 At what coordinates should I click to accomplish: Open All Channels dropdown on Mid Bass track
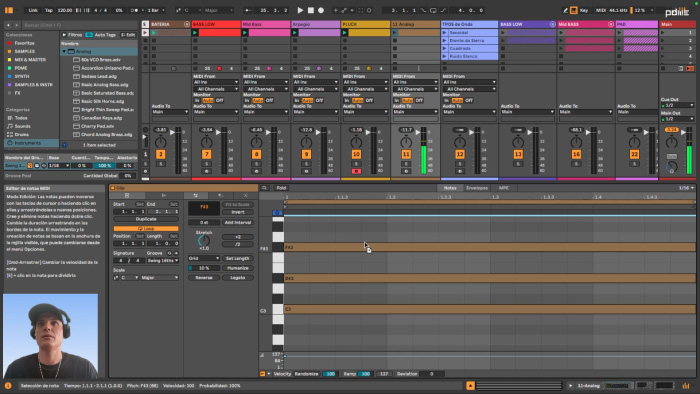[x=266, y=89]
